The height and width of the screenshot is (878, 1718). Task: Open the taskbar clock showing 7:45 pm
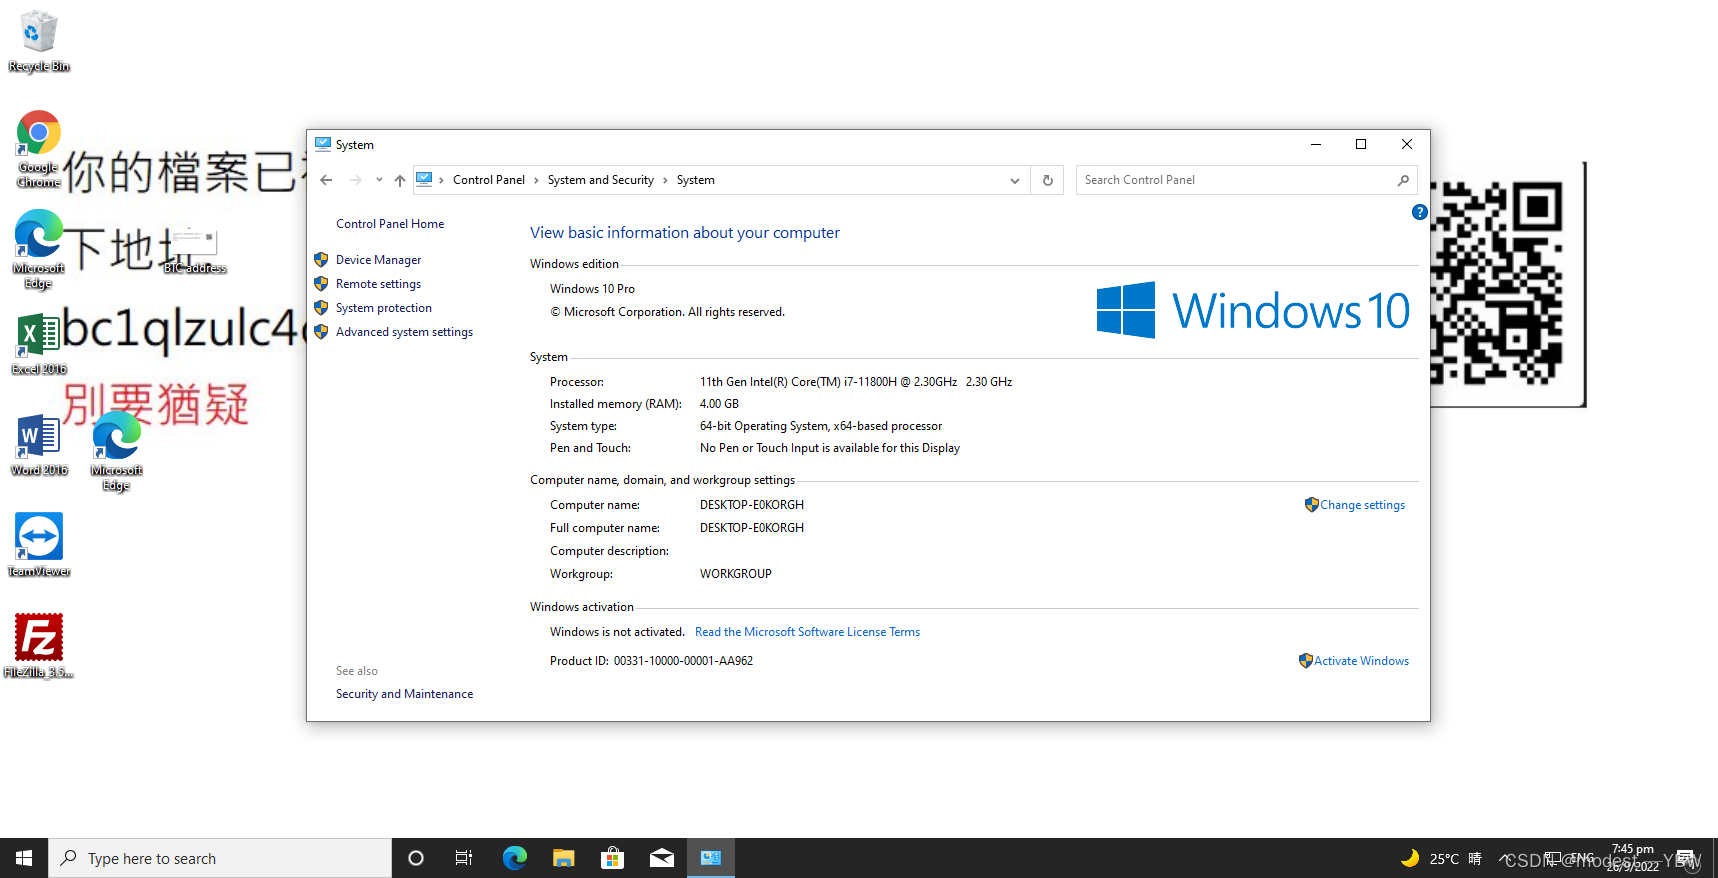tap(1633, 857)
